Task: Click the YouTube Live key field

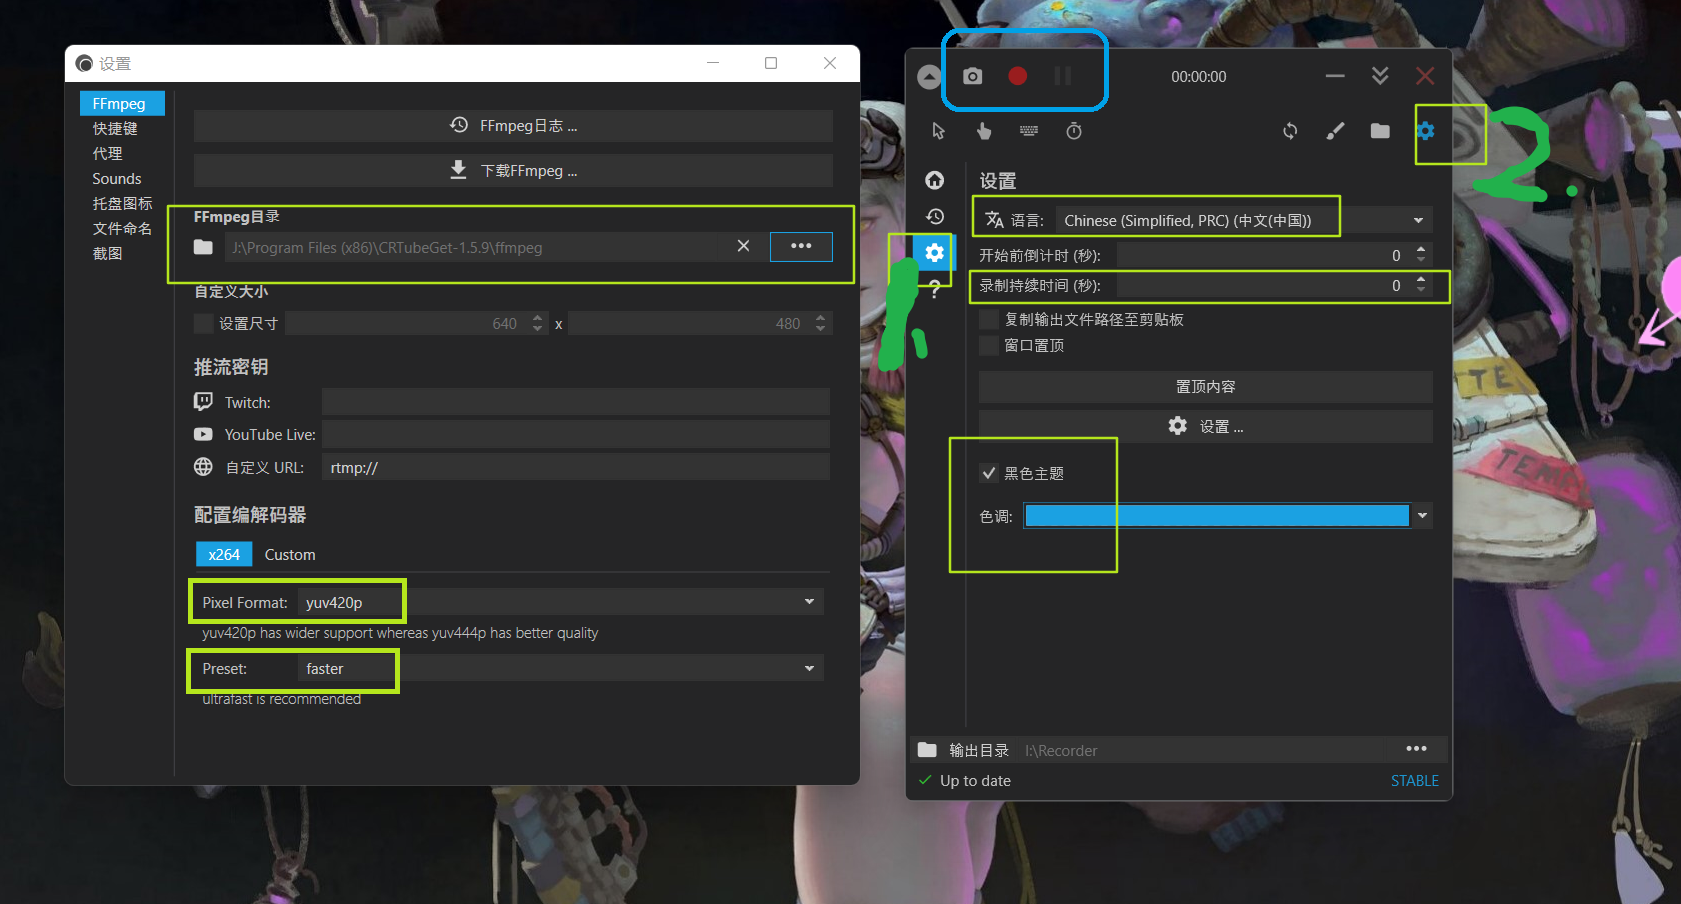Action: 576,434
